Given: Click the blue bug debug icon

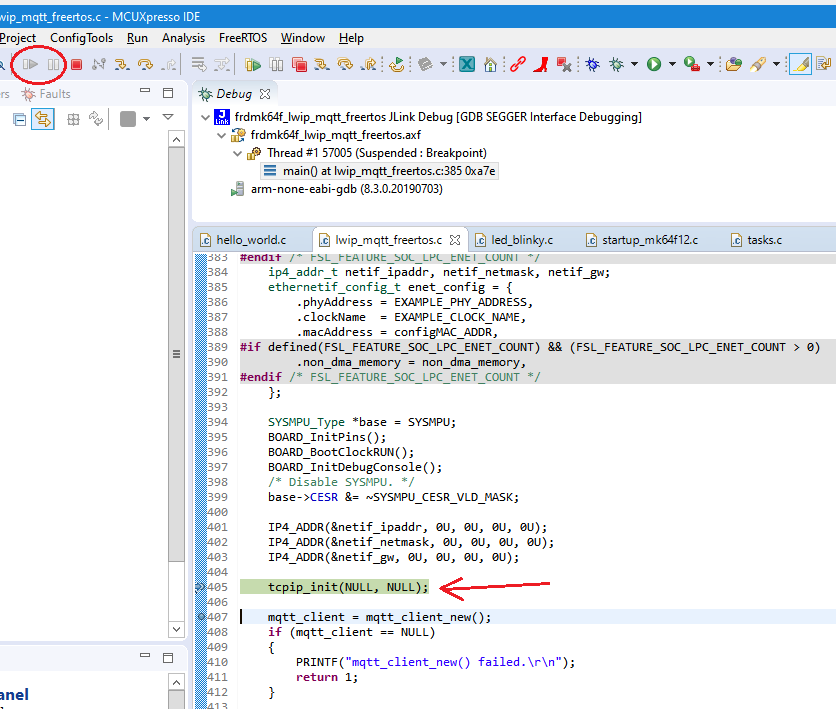Looking at the screenshot, I should tap(592, 65).
